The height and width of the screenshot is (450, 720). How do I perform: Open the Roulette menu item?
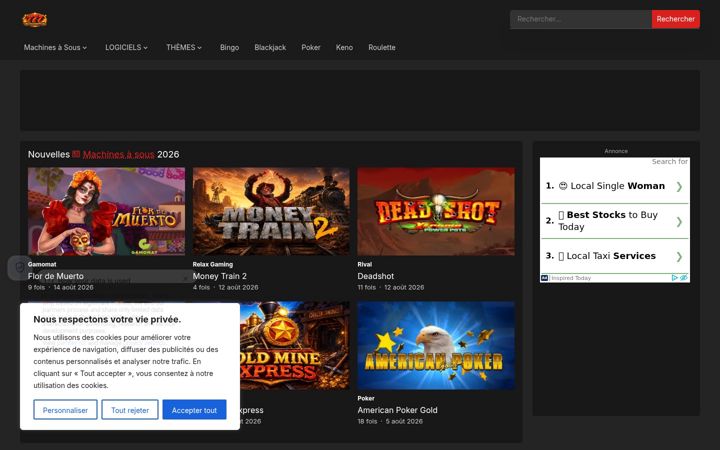point(382,47)
